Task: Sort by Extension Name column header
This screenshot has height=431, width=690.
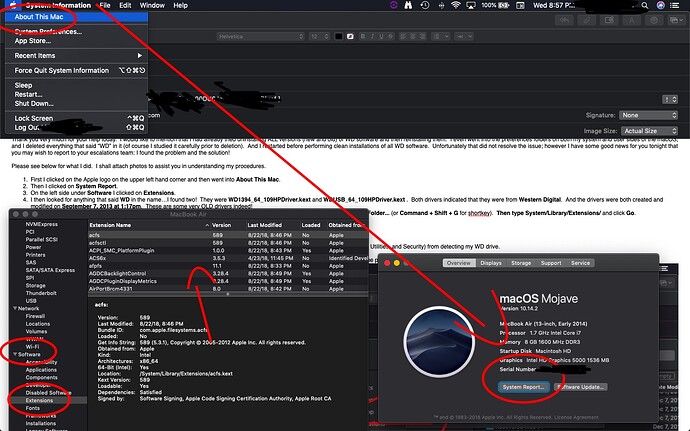Action: [x=149, y=225]
